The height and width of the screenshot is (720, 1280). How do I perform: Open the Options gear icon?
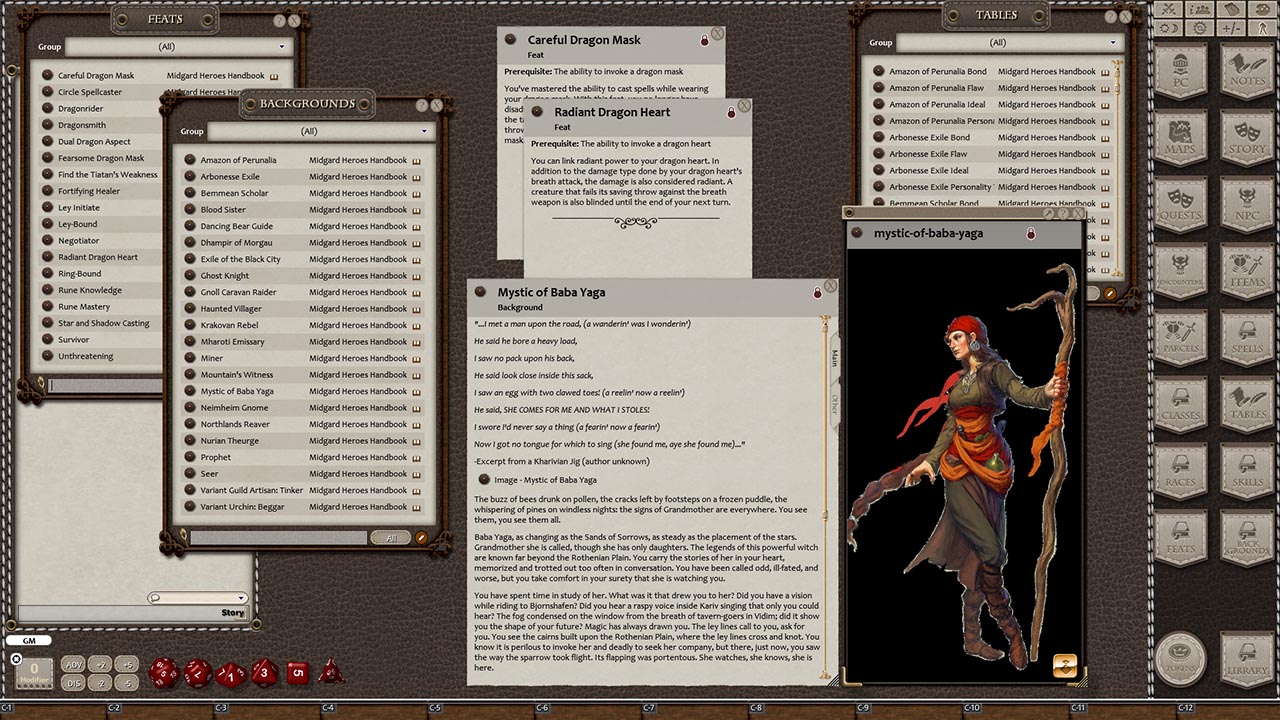(x=1200, y=28)
